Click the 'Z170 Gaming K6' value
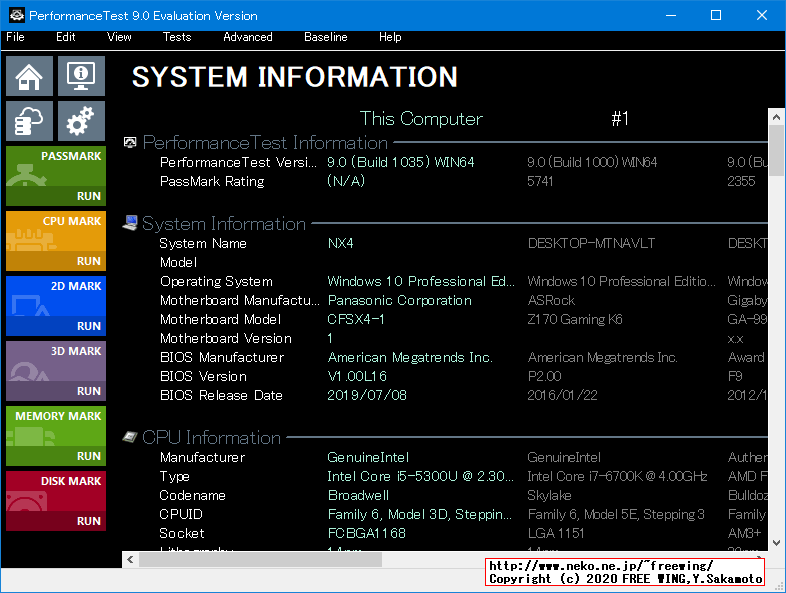The image size is (786, 593). pos(575,319)
